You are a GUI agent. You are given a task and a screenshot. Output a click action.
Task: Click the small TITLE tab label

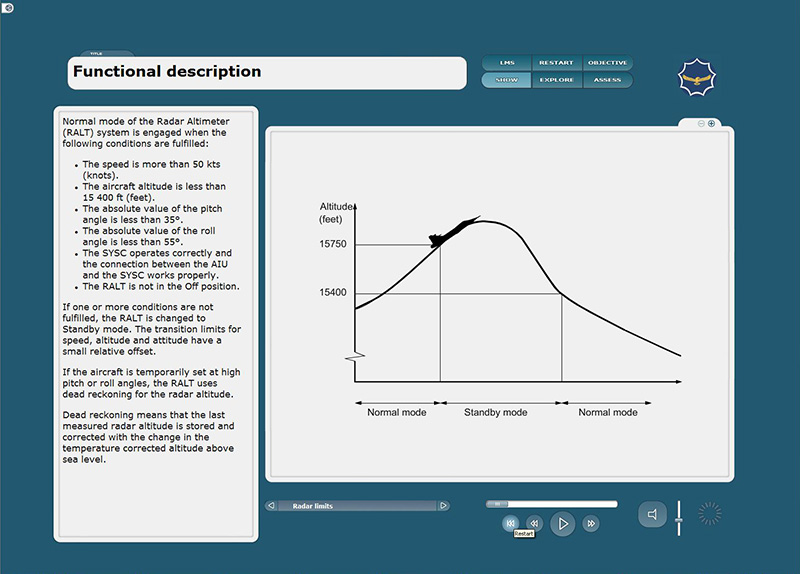[96, 53]
